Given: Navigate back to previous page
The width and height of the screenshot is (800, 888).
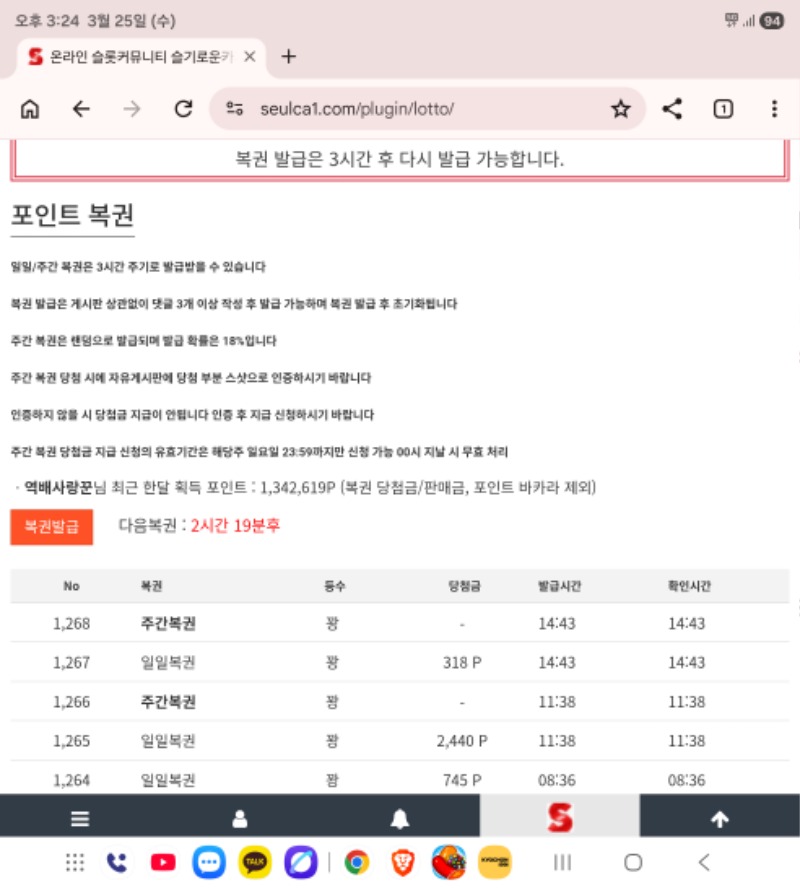Looking at the screenshot, I should click(81, 109).
